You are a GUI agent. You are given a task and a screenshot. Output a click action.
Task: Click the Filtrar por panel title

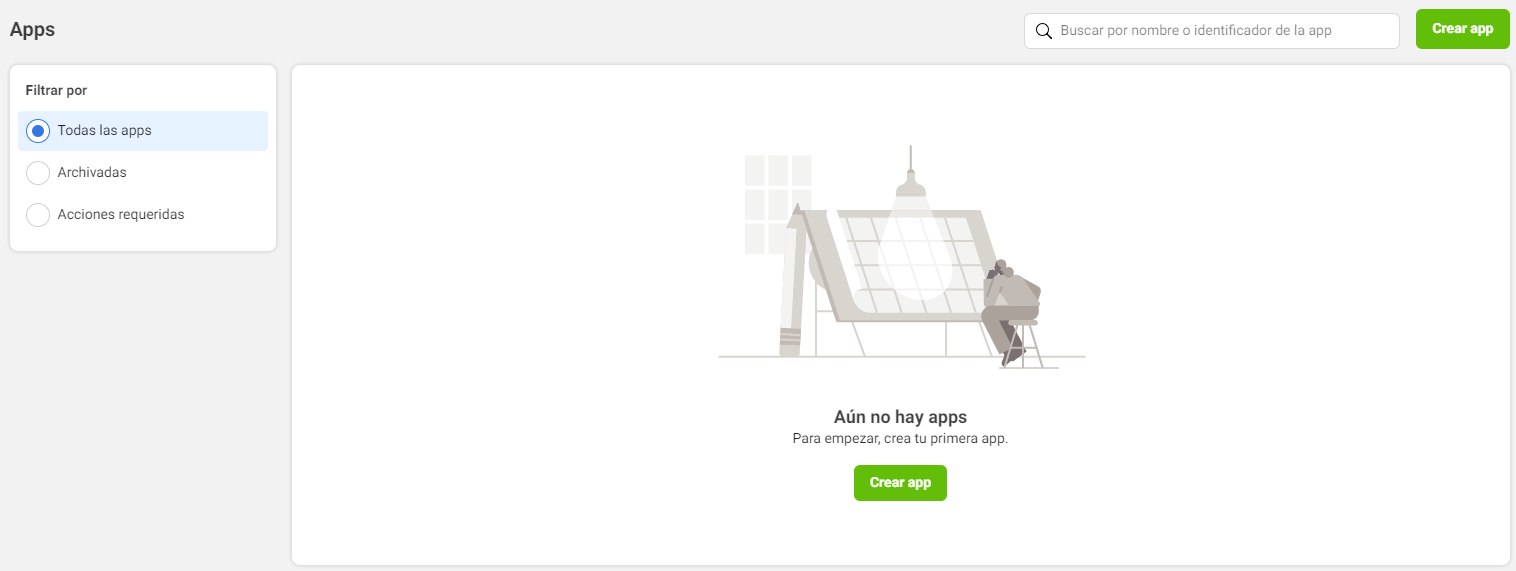click(56, 91)
